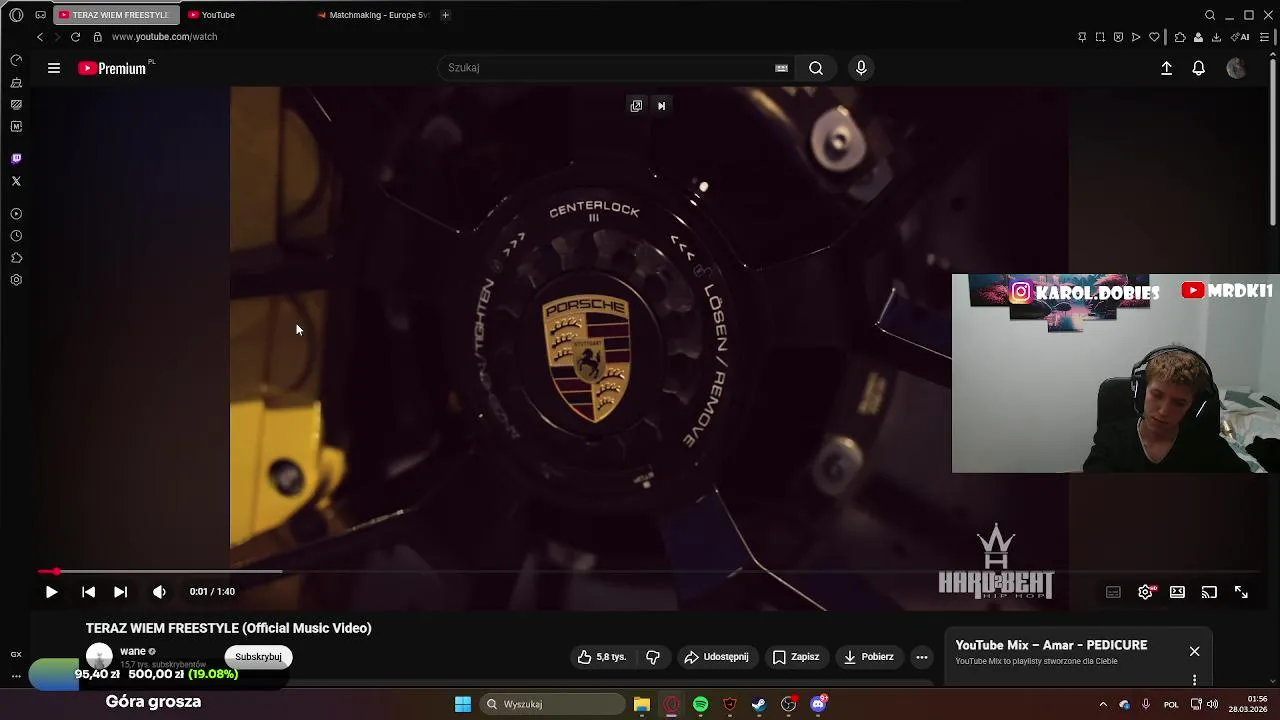1280x720 pixels.
Task: Open the Windows Start menu
Action: (463, 704)
